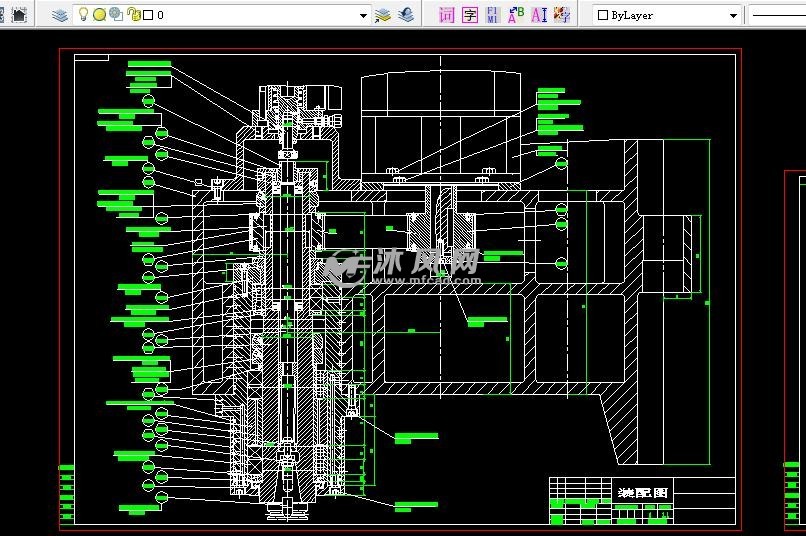Click the ByLayer white color swatch box
Screen dimensions: 806x536
click(602, 15)
